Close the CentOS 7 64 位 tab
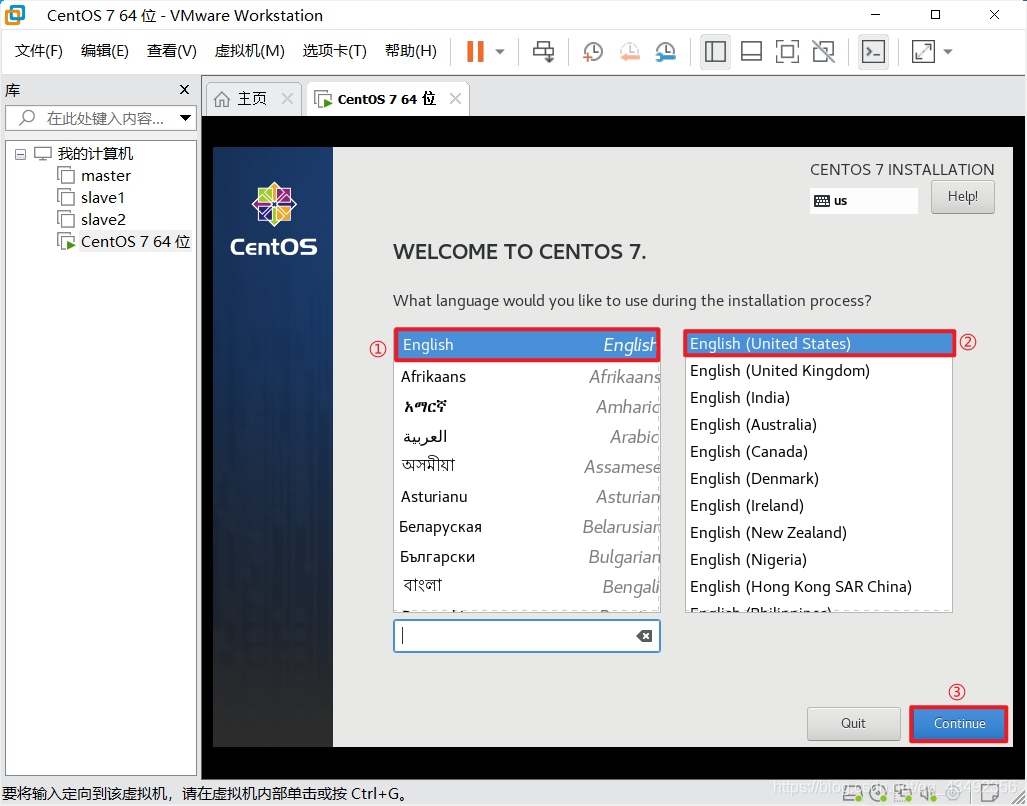The height and width of the screenshot is (806, 1027). [x=455, y=99]
